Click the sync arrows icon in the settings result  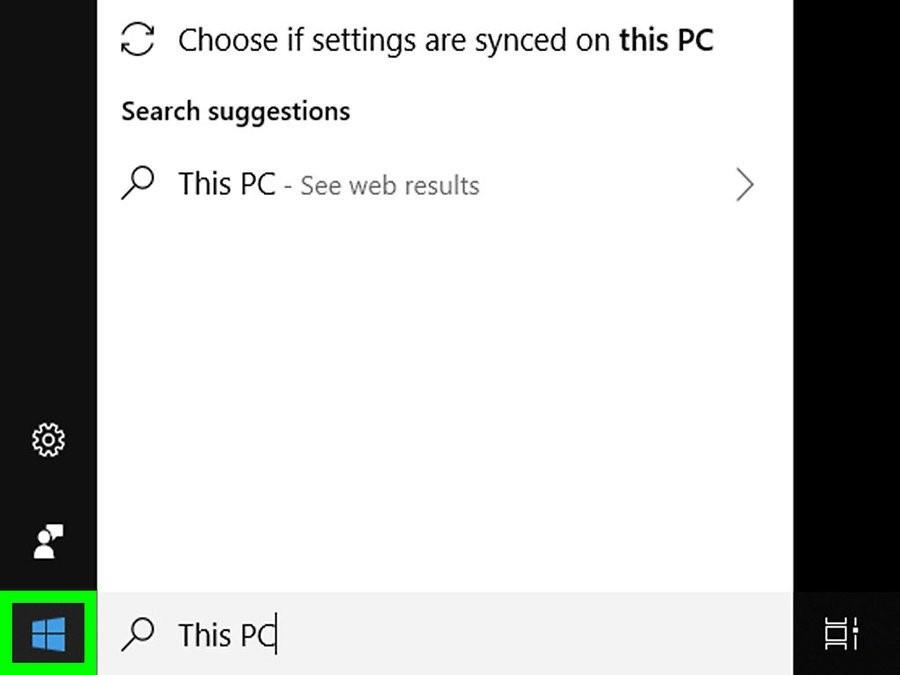tap(138, 40)
